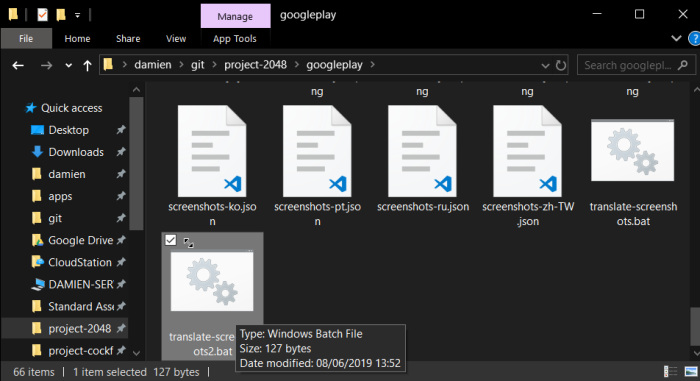Click the search magnifier icon
This screenshot has height=381, width=700.
coord(683,65)
